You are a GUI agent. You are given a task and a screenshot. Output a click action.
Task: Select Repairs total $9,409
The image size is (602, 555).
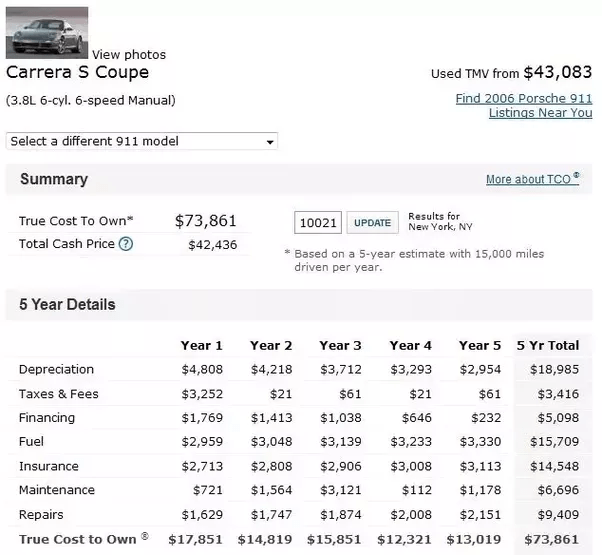pos(558,514)
